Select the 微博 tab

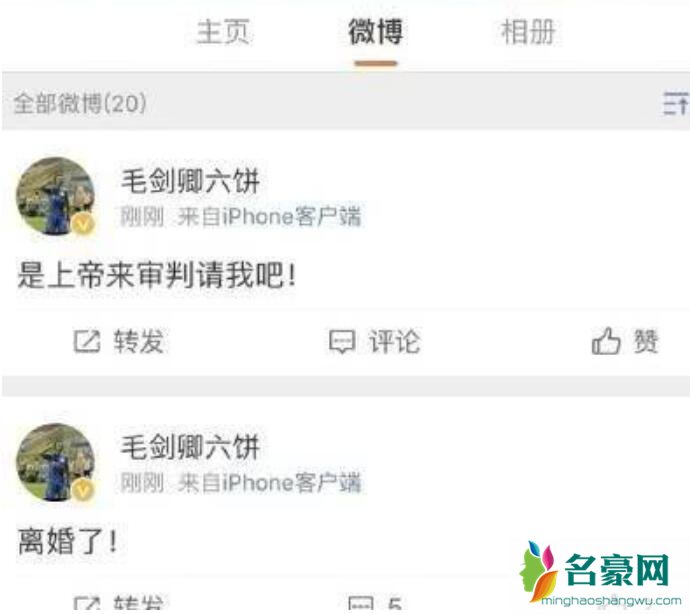tap(375, 32)
